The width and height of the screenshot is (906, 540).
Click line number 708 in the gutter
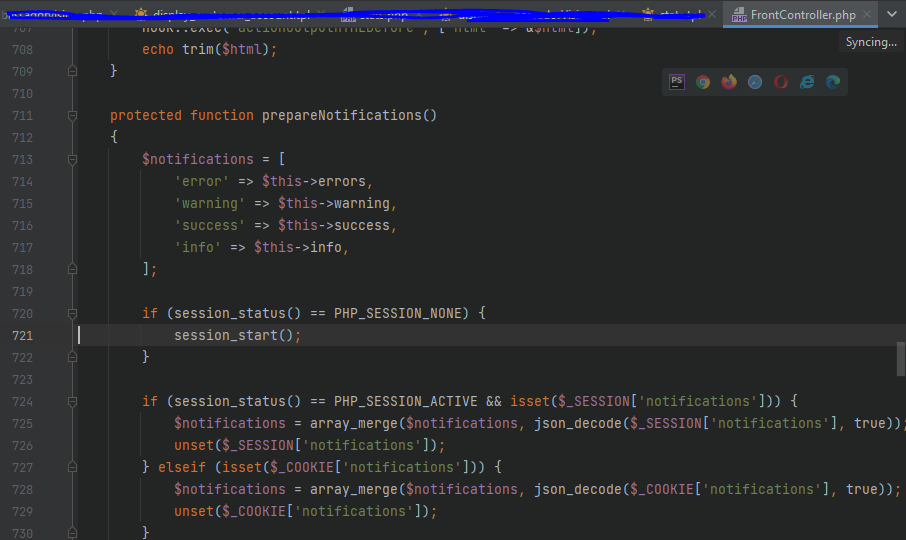(23, 50)
